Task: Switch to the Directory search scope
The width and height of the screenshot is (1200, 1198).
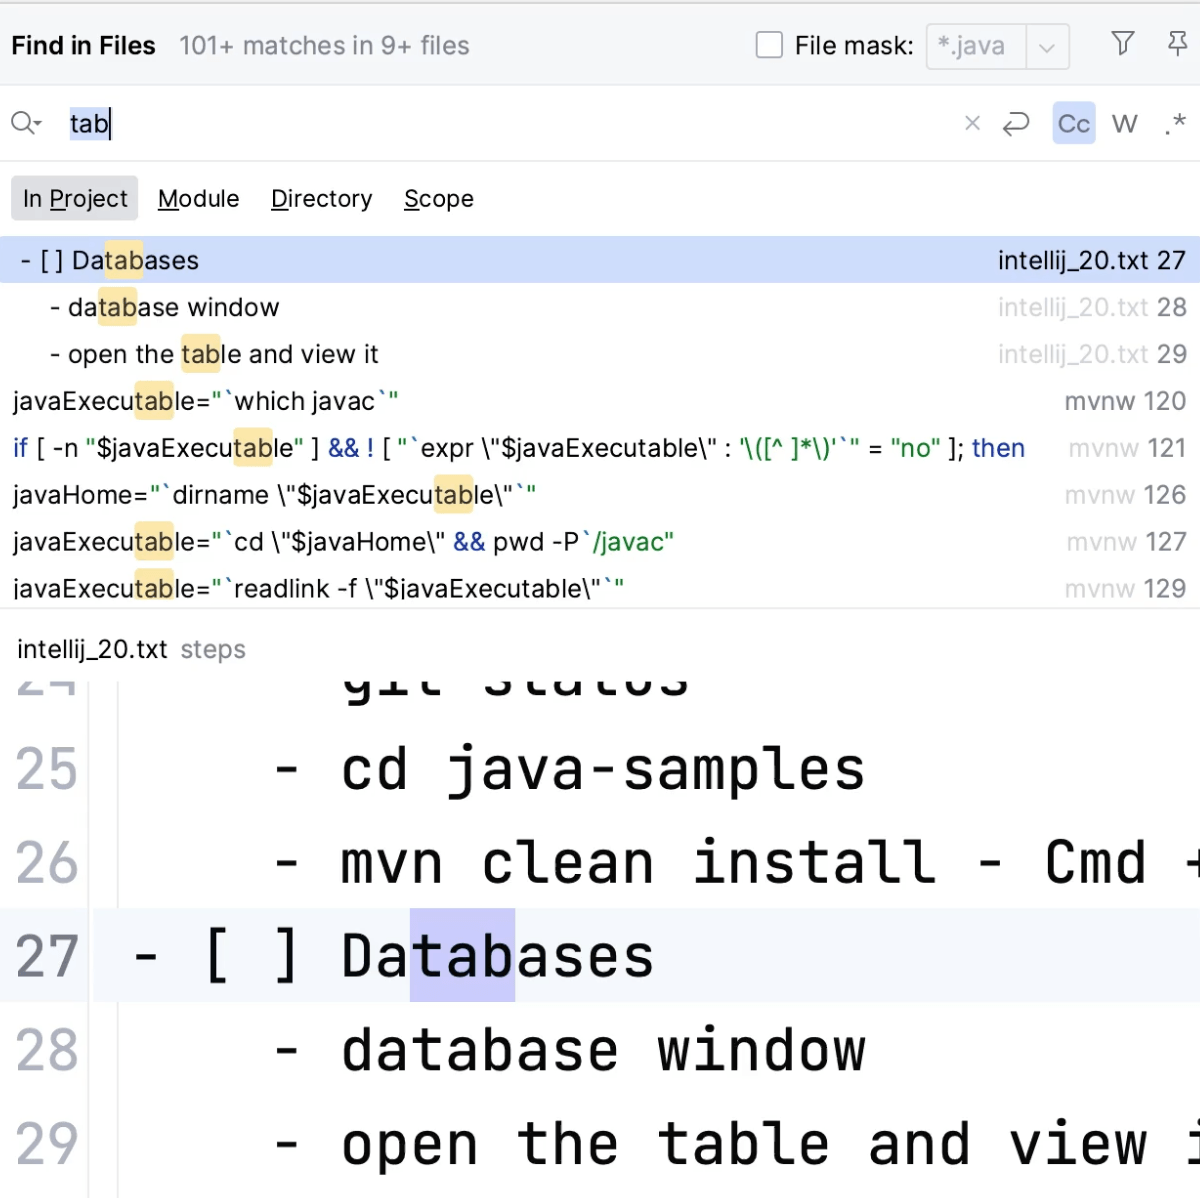Action: click(x=321, y=198)
